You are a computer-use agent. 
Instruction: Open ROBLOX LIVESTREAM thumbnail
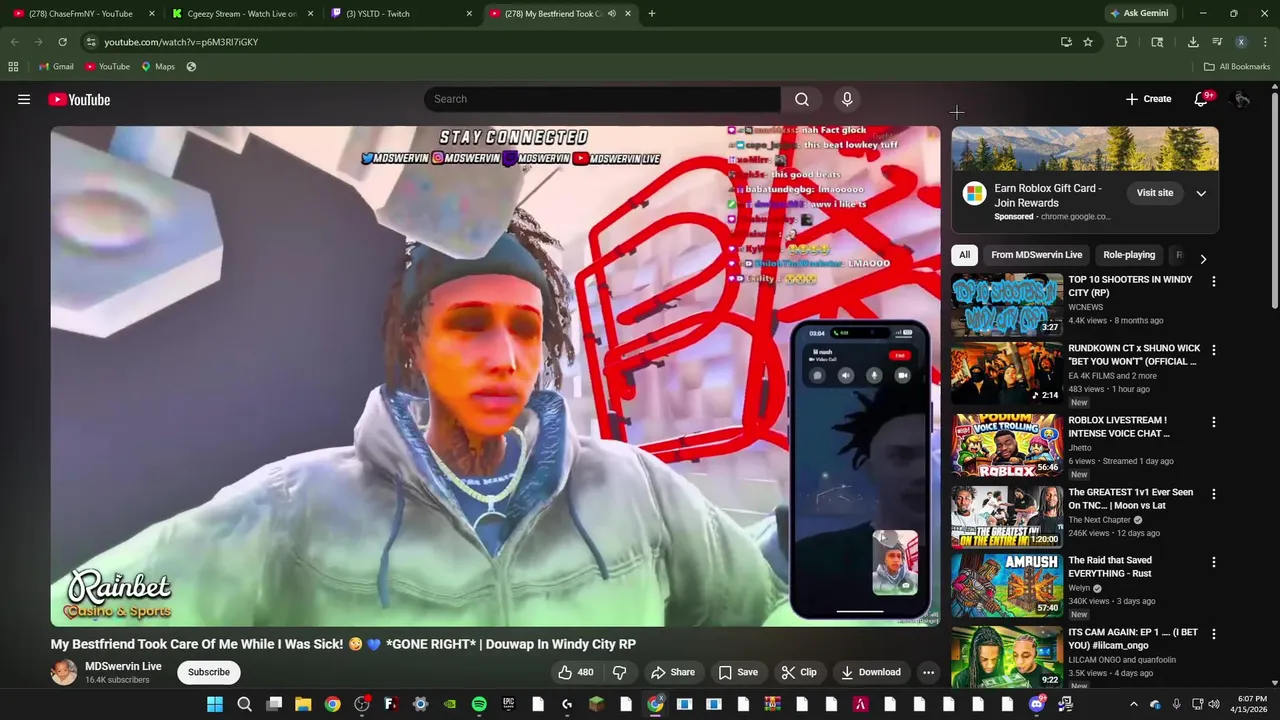pos(1007,445)
